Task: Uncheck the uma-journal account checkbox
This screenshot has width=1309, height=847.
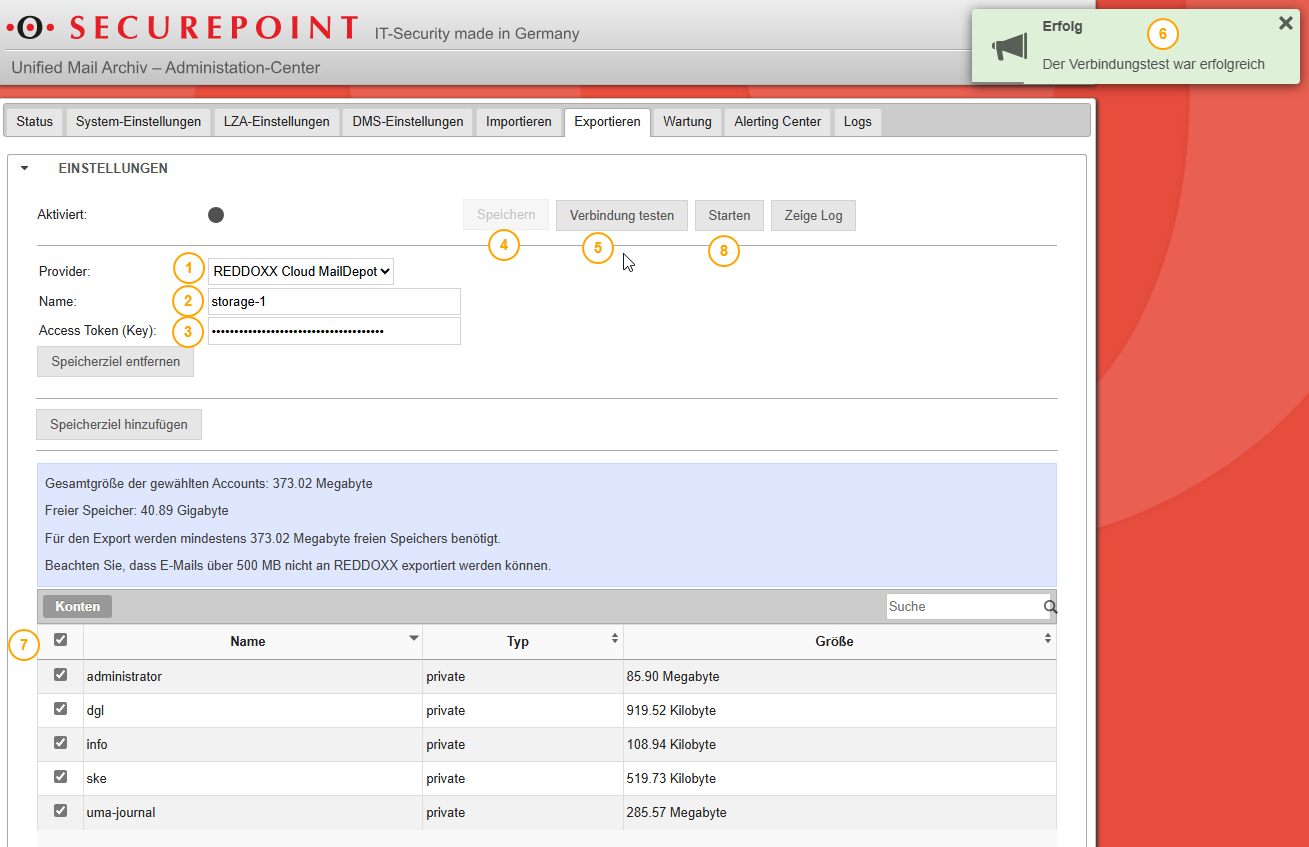Action: (60, 811)
